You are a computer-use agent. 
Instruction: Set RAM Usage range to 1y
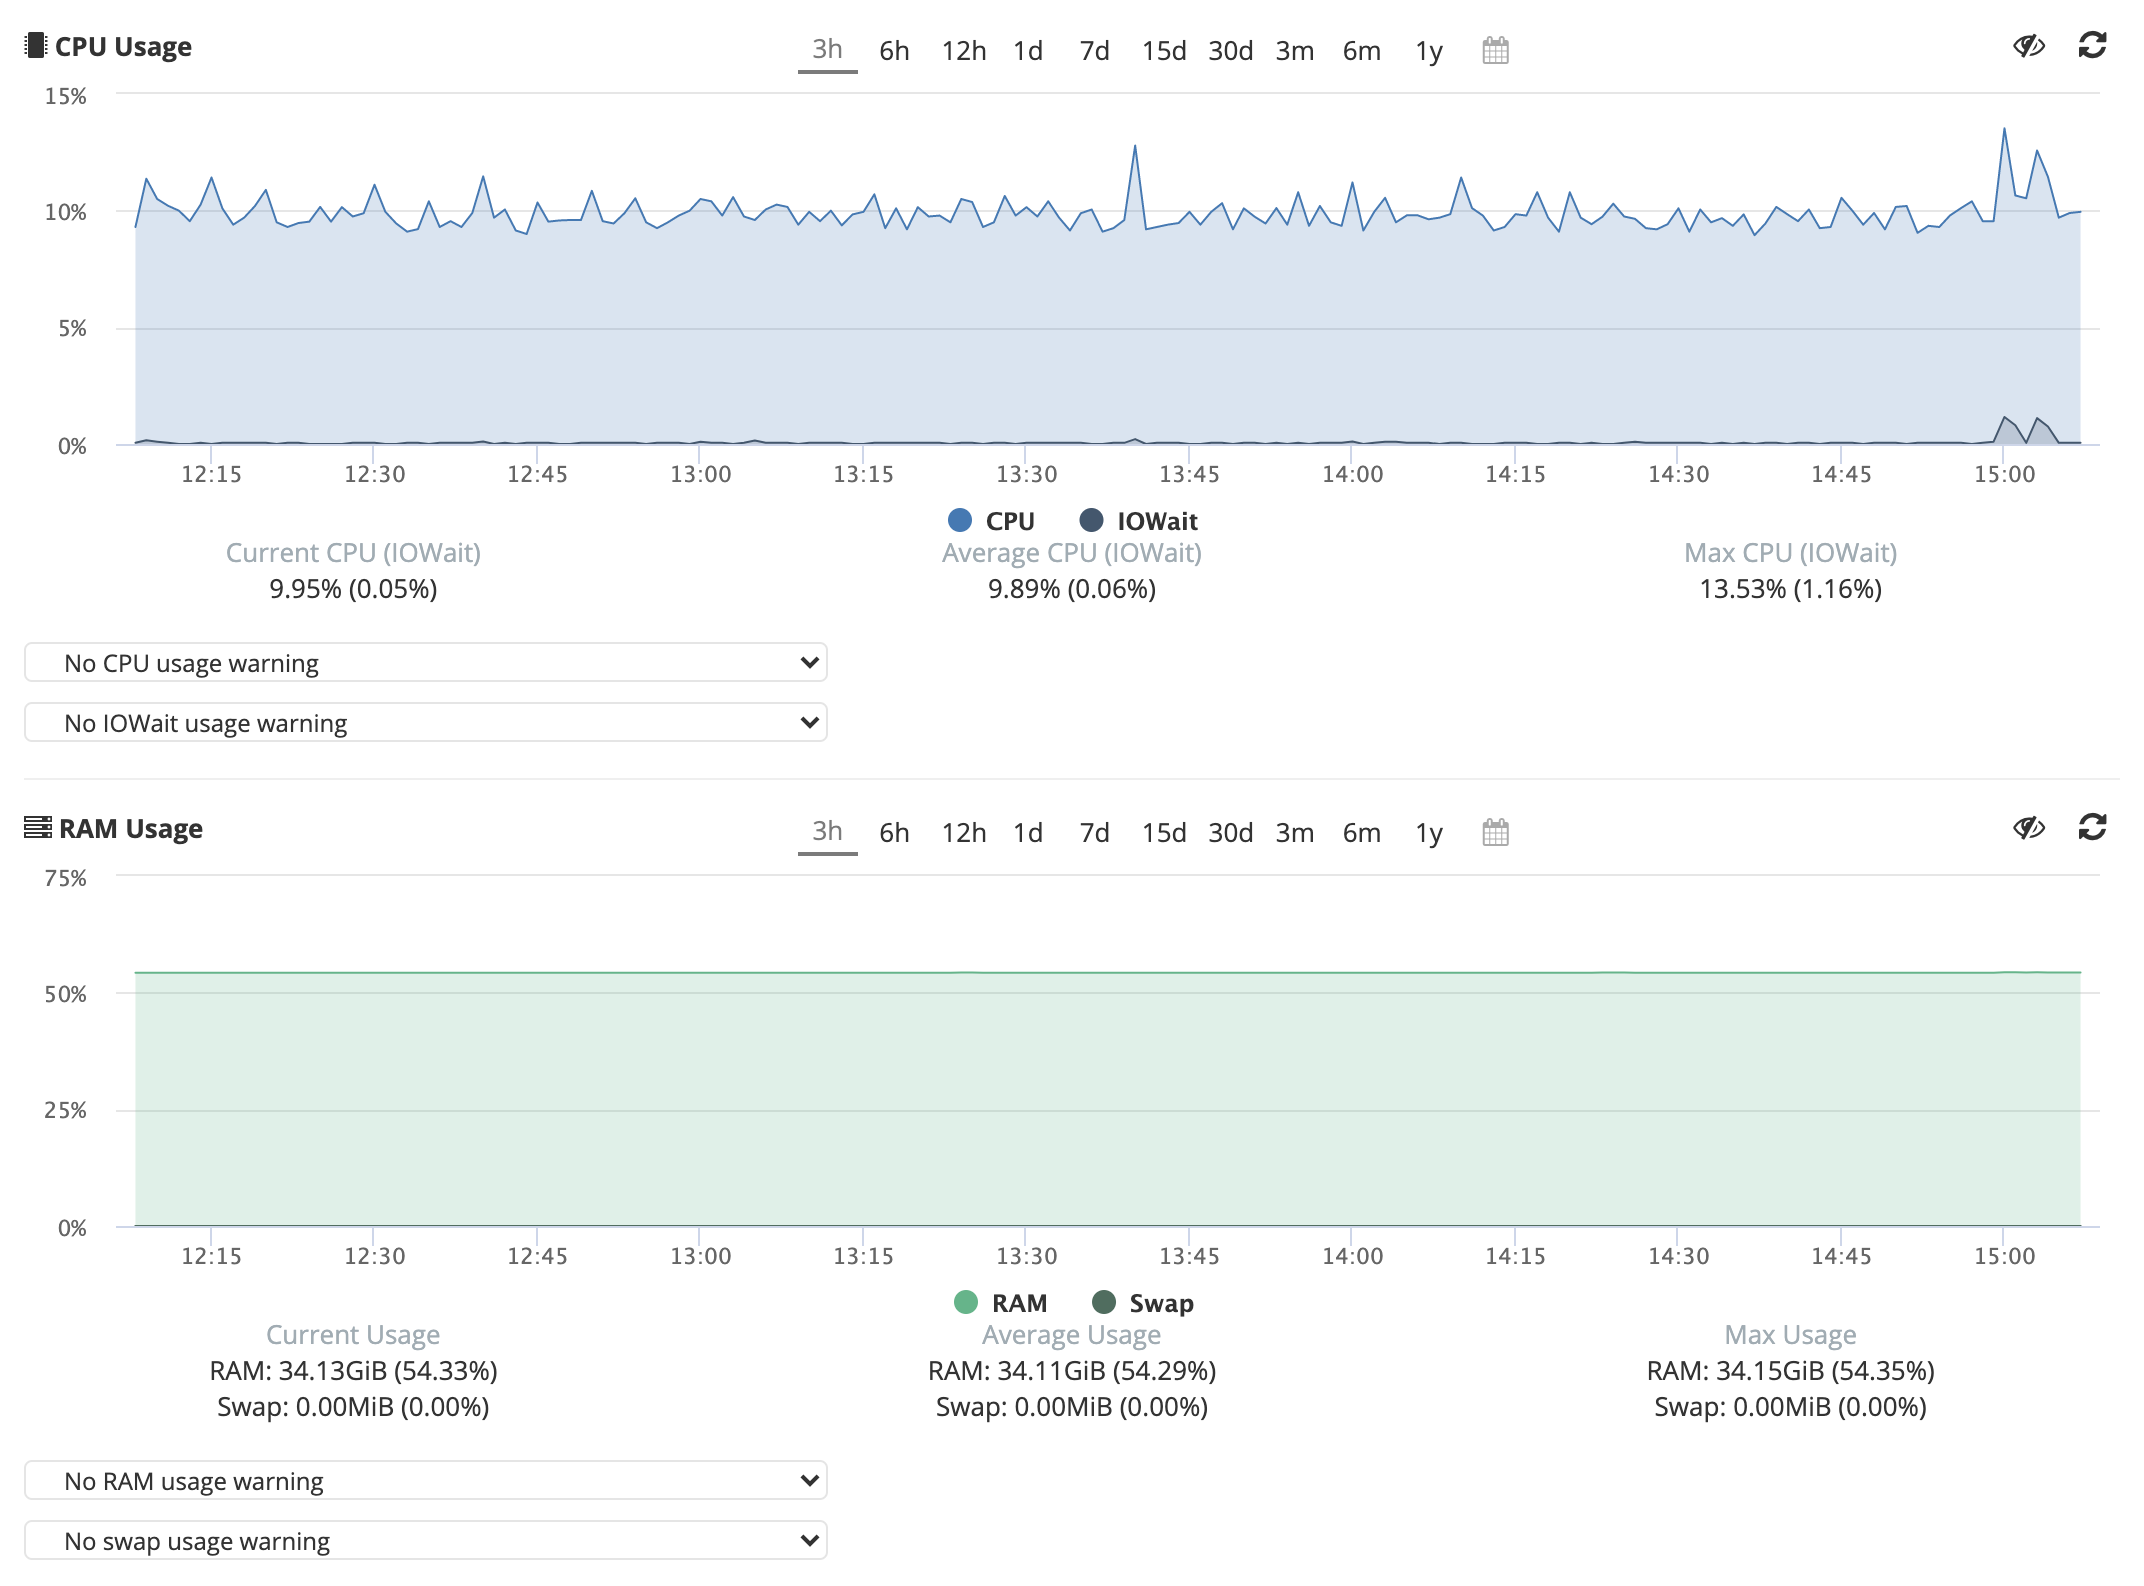[1429, 833]
